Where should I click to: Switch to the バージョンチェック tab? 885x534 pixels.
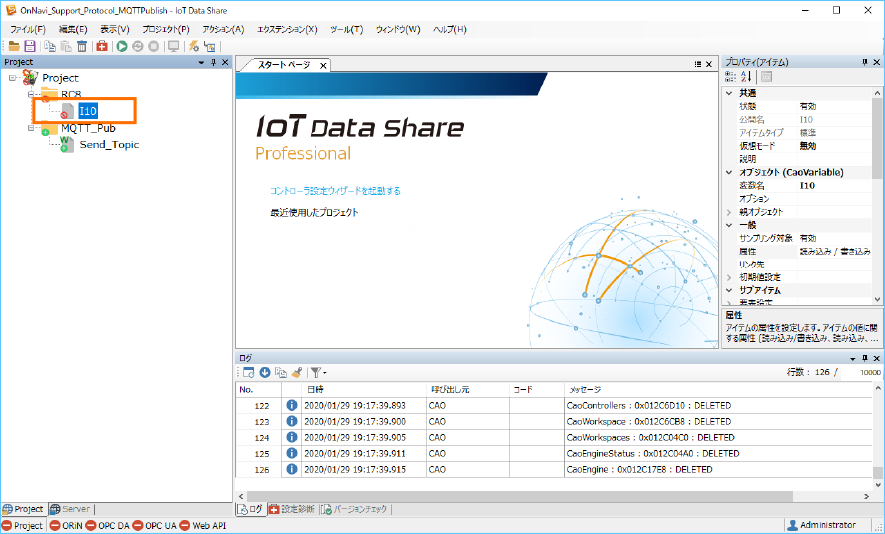[x=354, y=509]
